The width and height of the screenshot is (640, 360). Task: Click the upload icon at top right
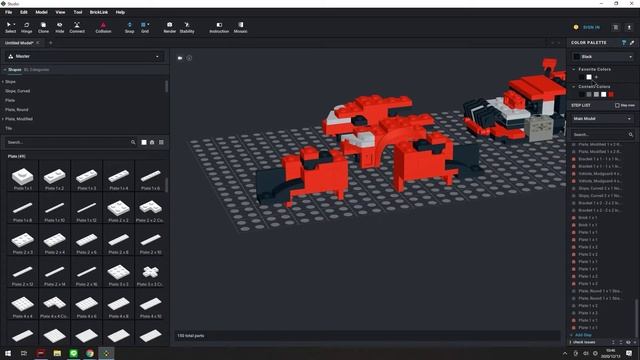click(x=629, y=27)
